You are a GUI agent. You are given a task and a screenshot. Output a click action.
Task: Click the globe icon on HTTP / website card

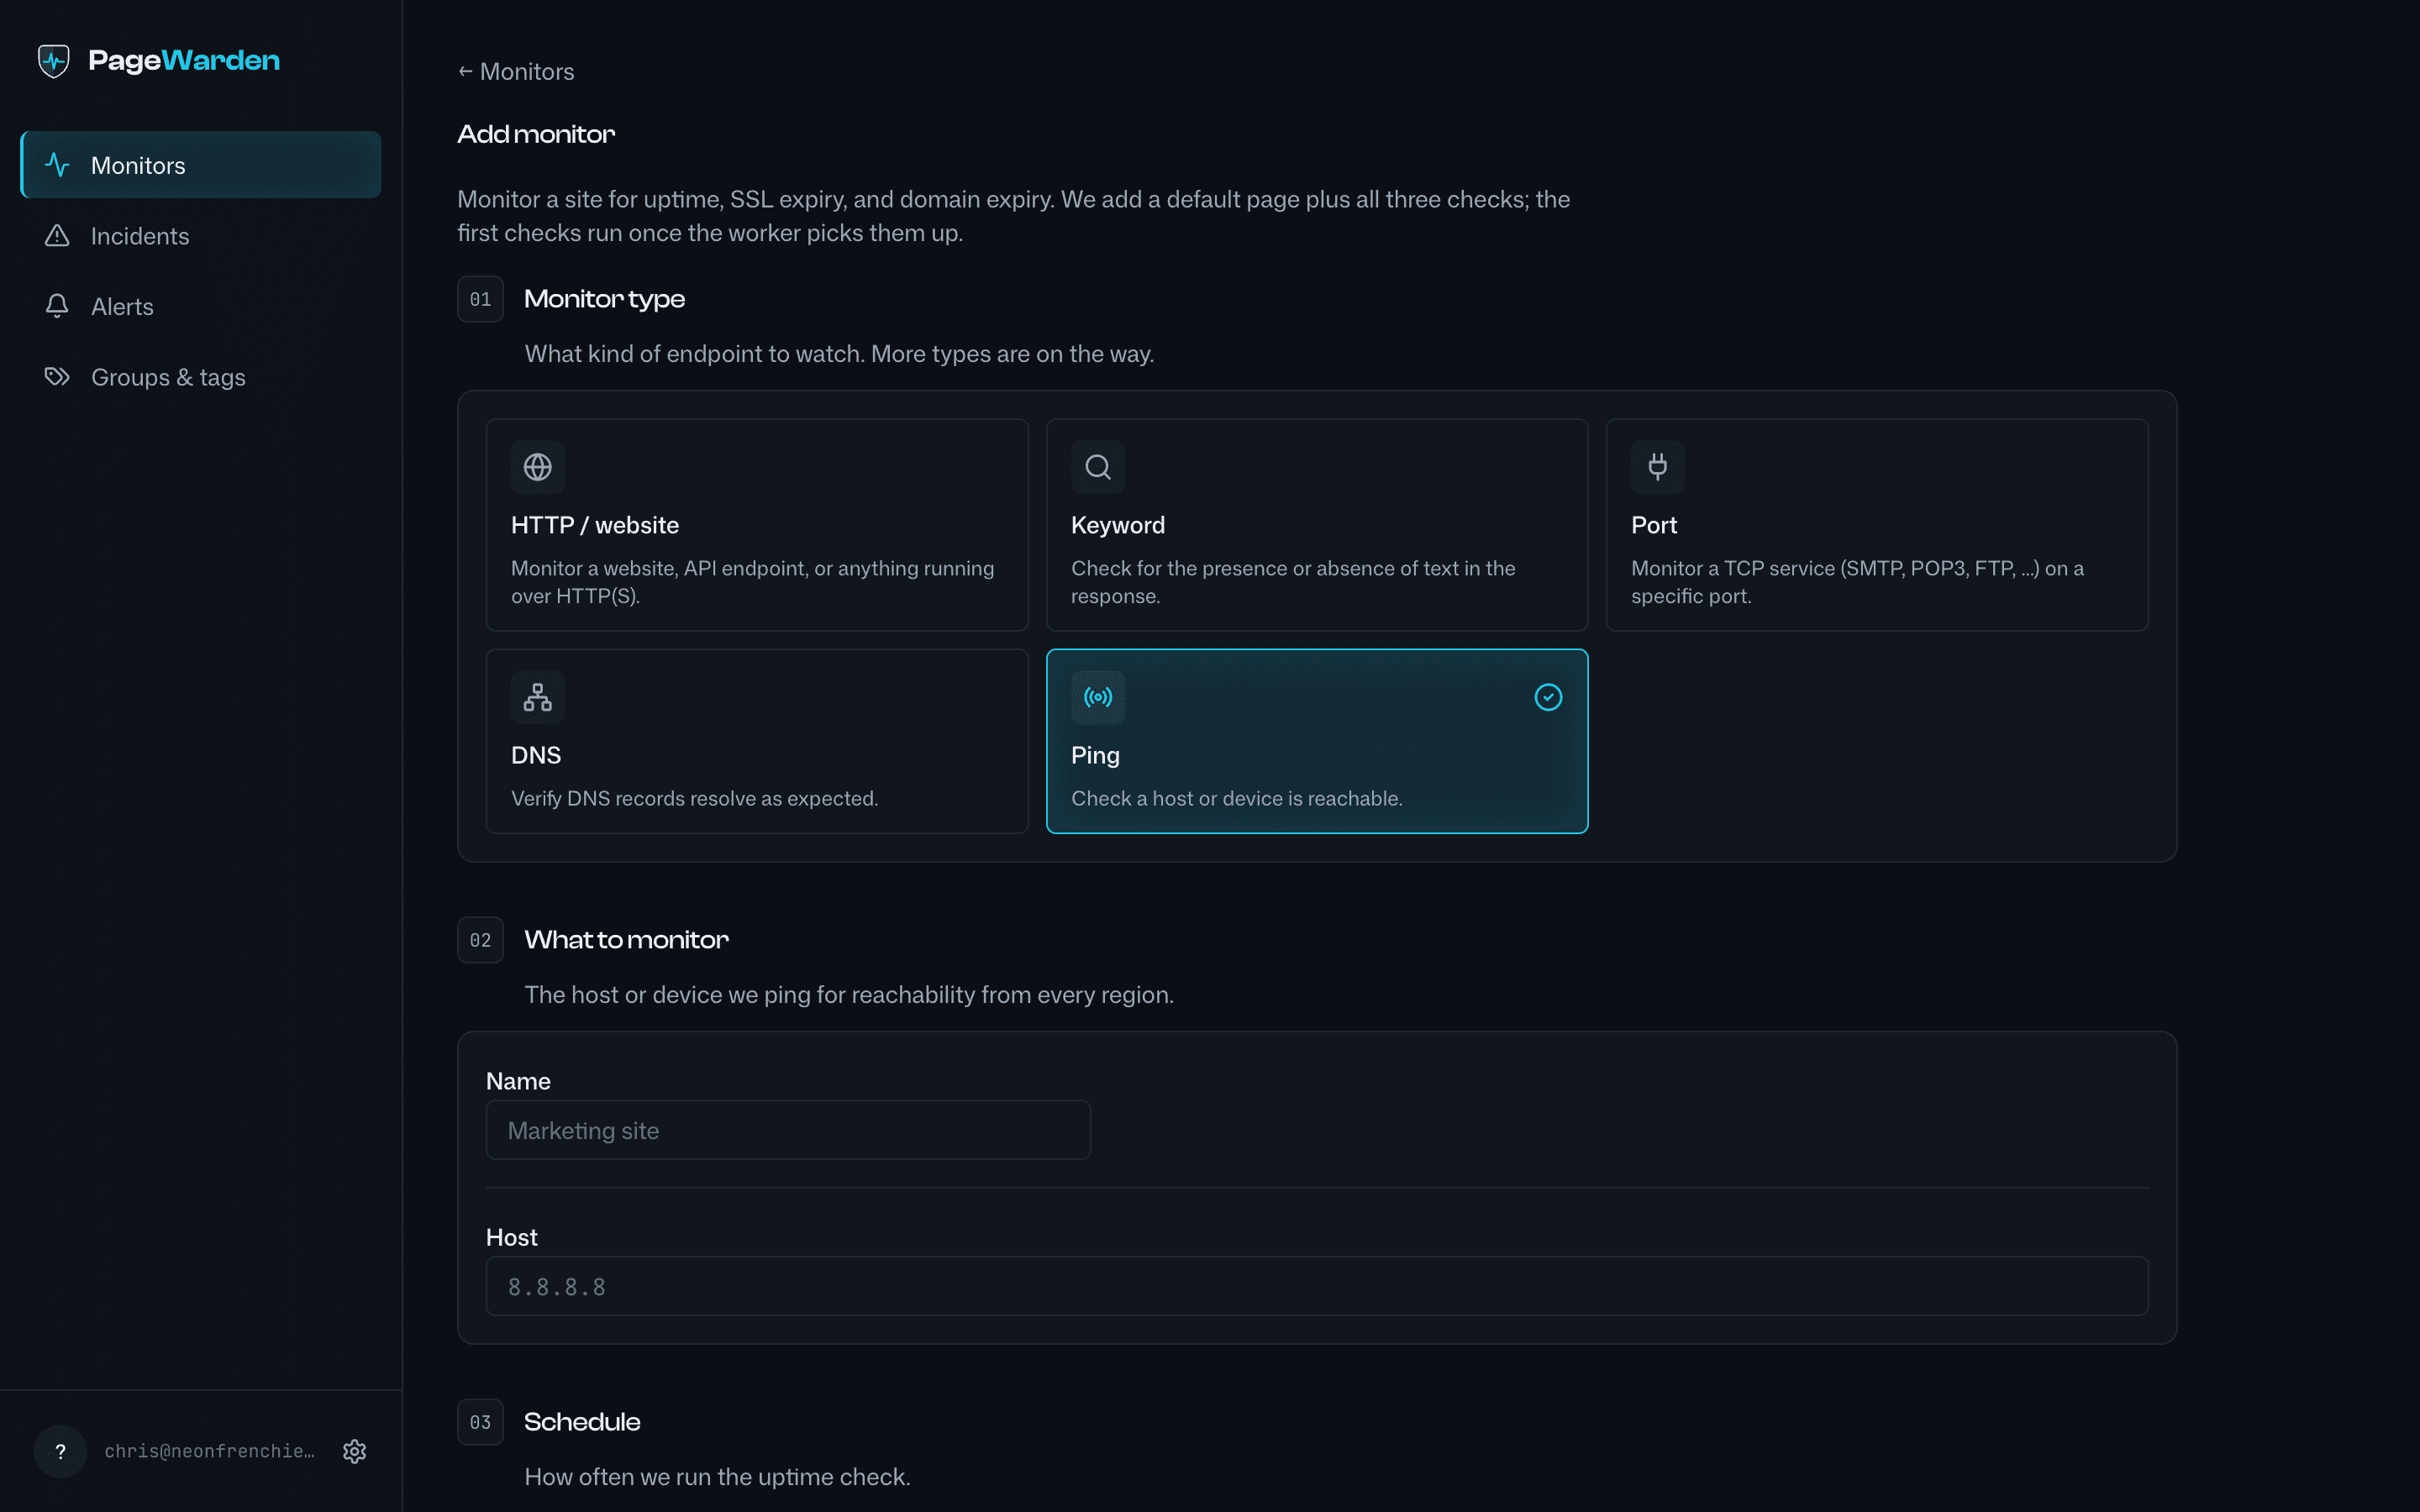pos(538,467)
